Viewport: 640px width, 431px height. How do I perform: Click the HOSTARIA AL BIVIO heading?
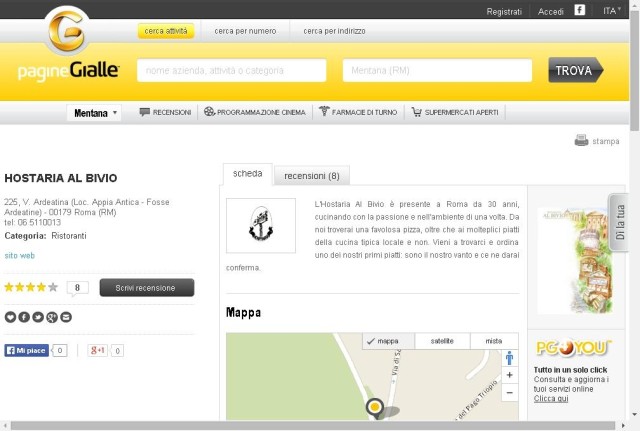click(x=61, y=178)
